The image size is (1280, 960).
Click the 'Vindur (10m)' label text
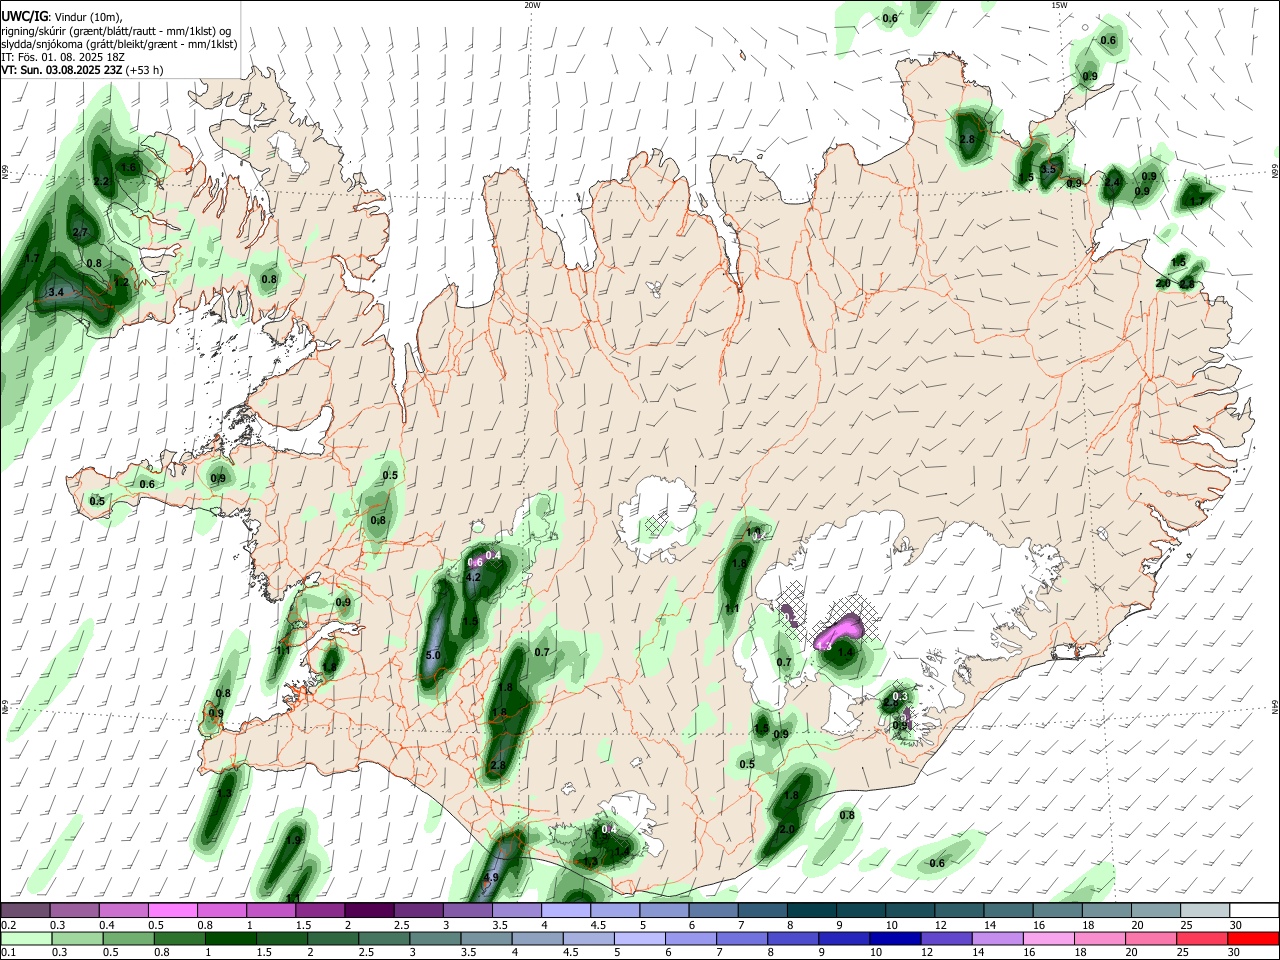(x=87, y=17)
